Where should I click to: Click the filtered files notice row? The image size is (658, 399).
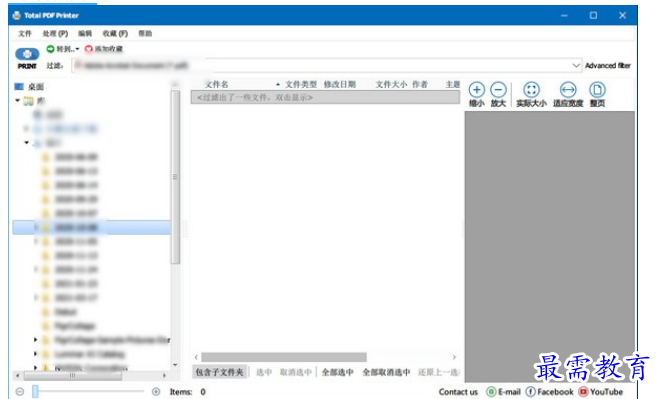tap(325, 97)
